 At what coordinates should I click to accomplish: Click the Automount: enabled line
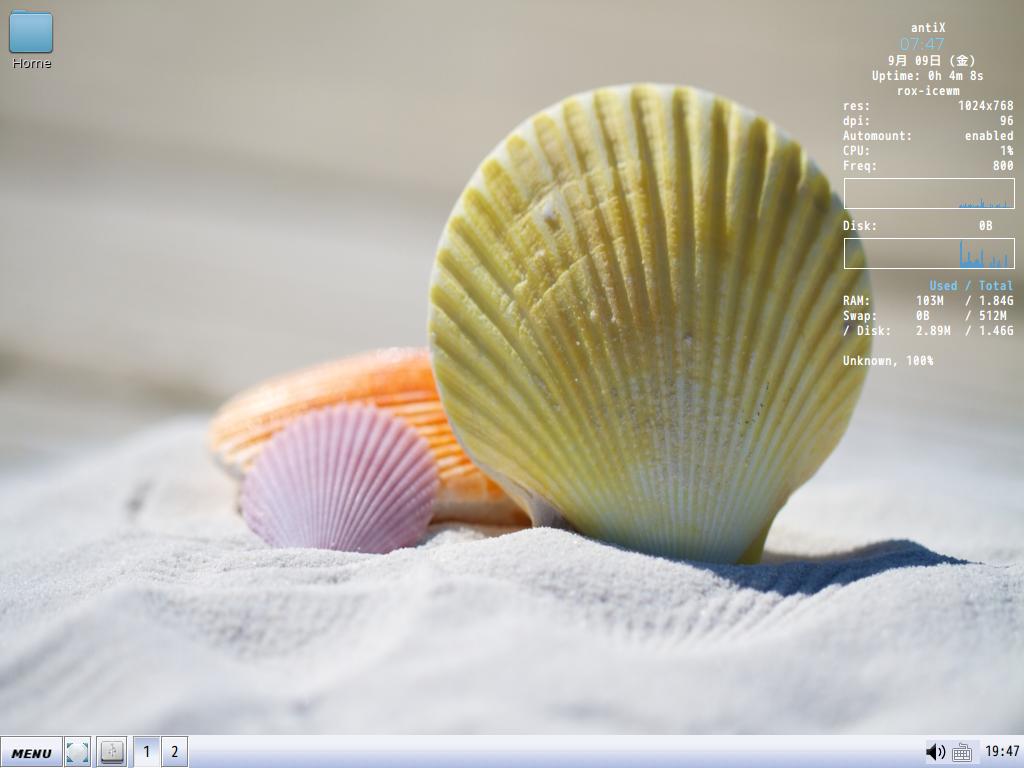pos(928,136)
